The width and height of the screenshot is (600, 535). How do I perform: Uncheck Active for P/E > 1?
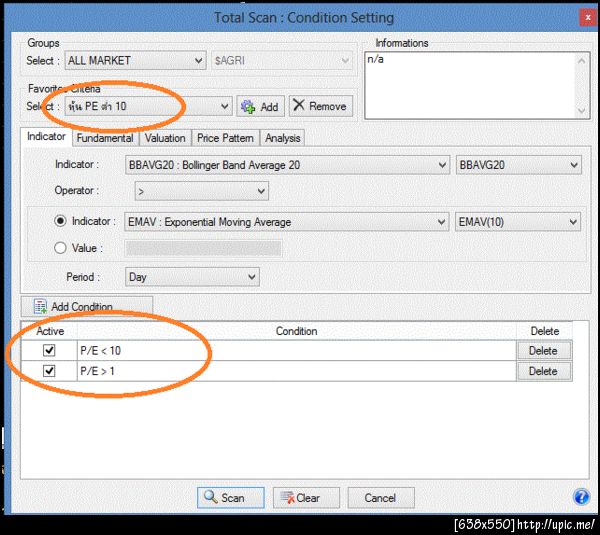49,371
